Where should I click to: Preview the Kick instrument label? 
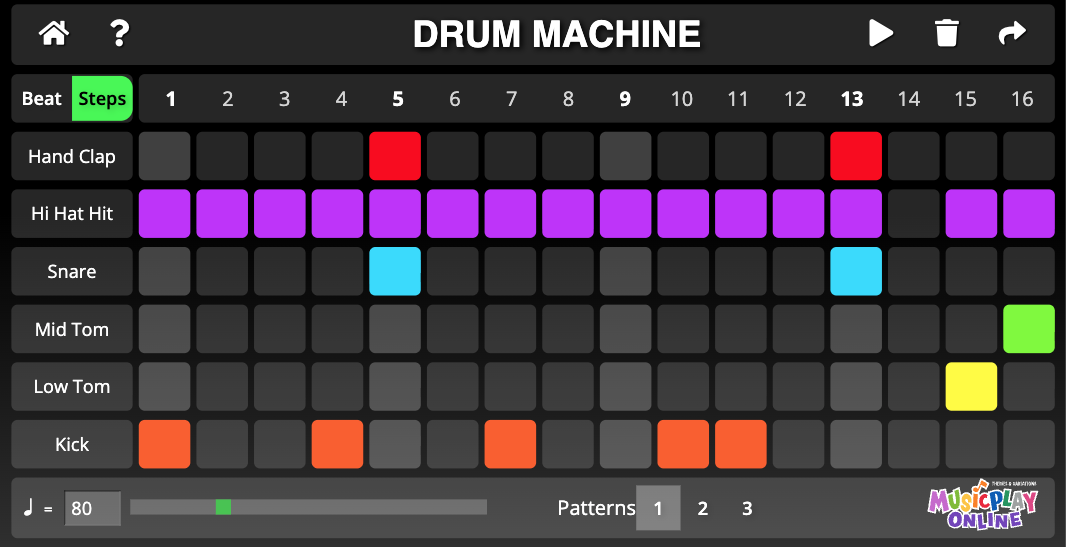click(x=72, y=444)
